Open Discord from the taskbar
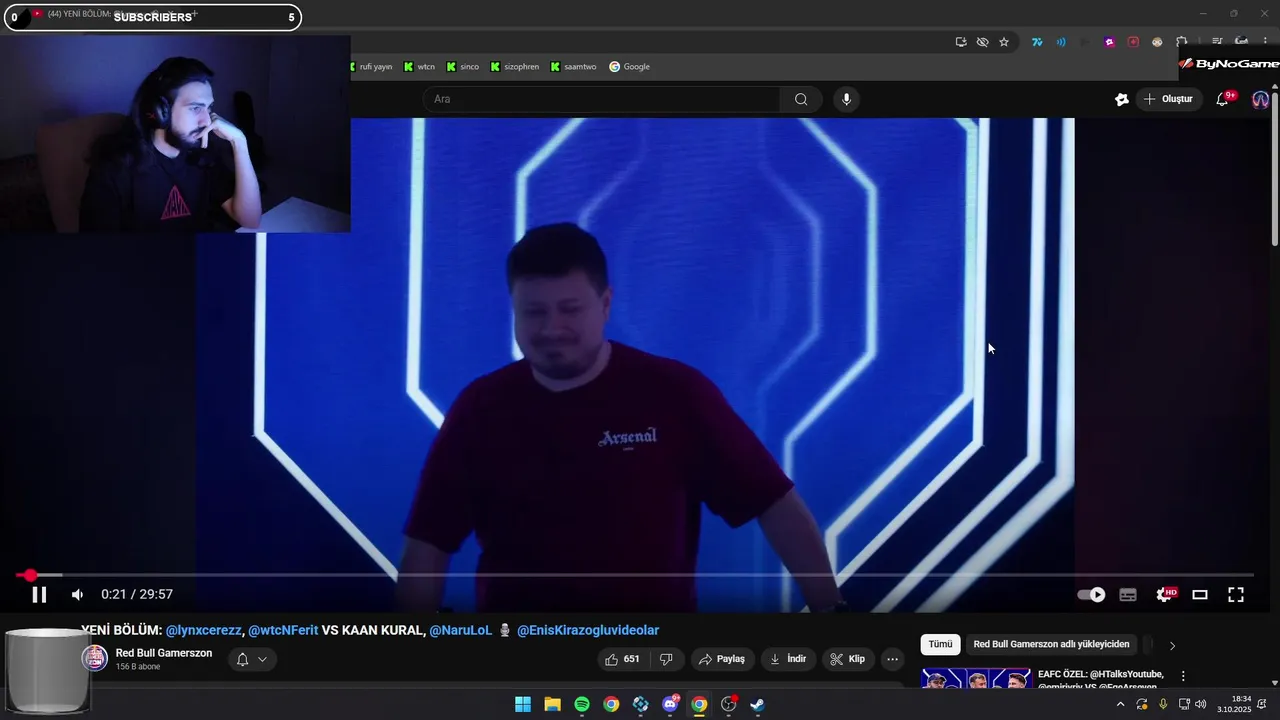Screen dimensions: 1280x720 click(670, 704)
